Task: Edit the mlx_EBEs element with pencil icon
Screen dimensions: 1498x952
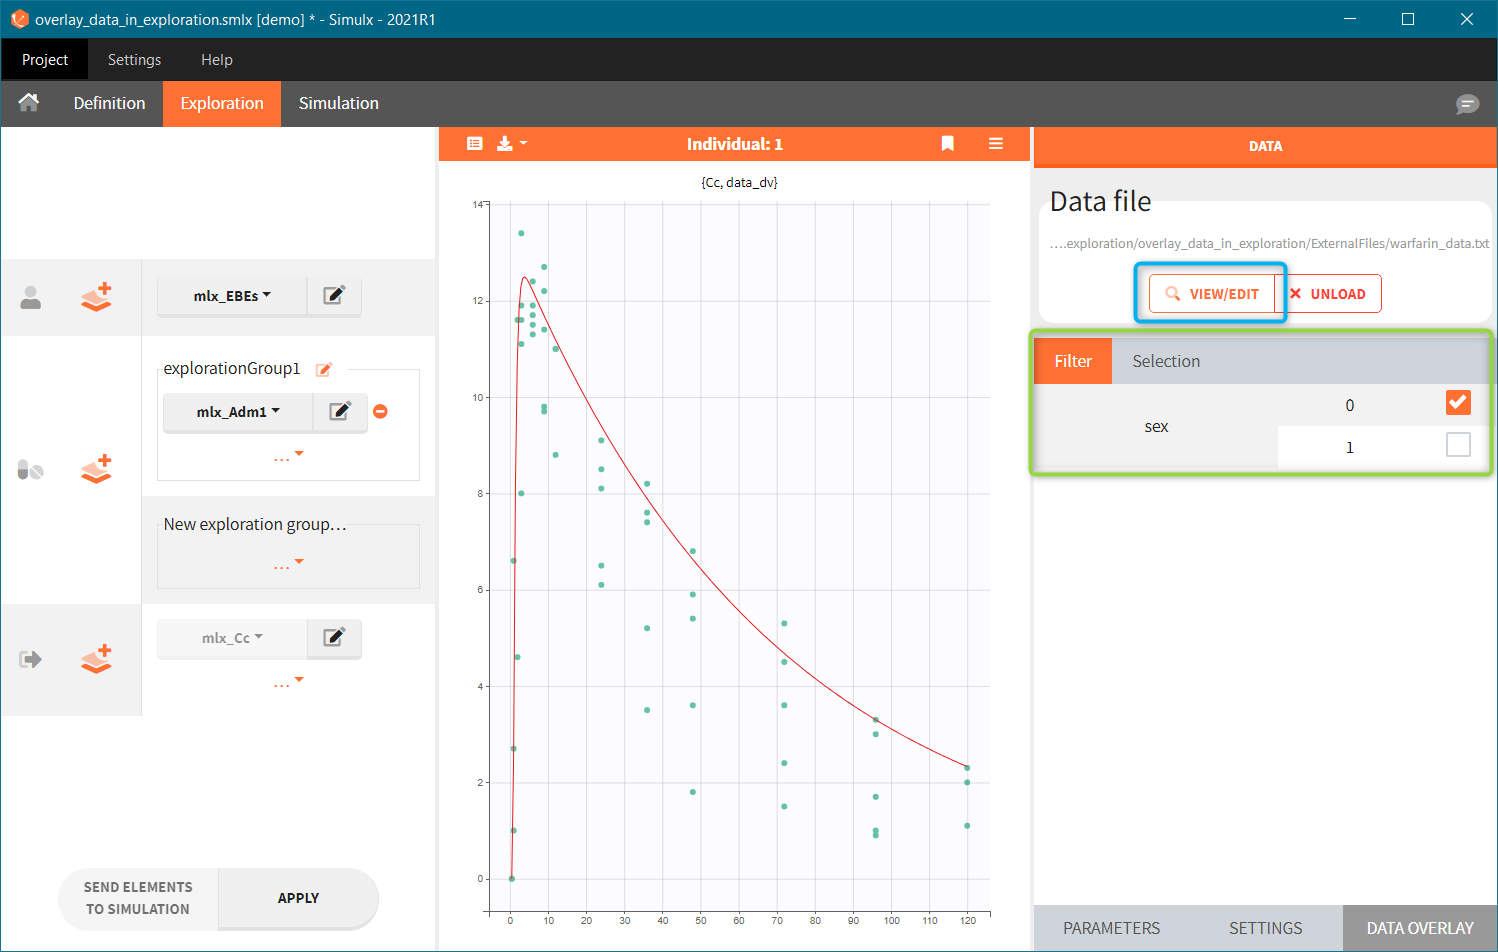Action: click(x=334, y=296)
